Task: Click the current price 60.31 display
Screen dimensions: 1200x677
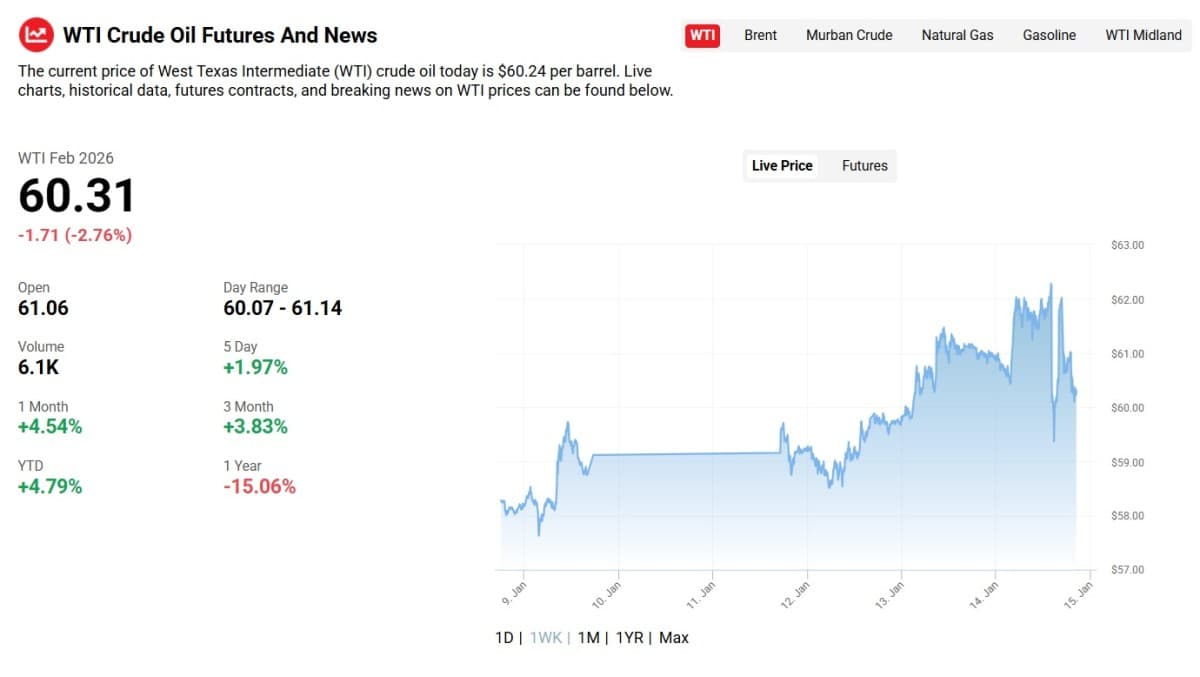Action: point(77,195)
